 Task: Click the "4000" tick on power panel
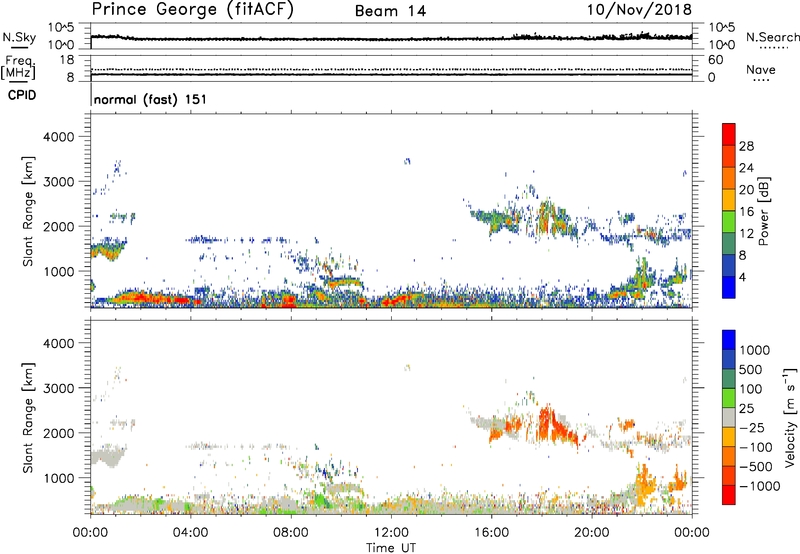pyautogui.click(x=59, y=137)
